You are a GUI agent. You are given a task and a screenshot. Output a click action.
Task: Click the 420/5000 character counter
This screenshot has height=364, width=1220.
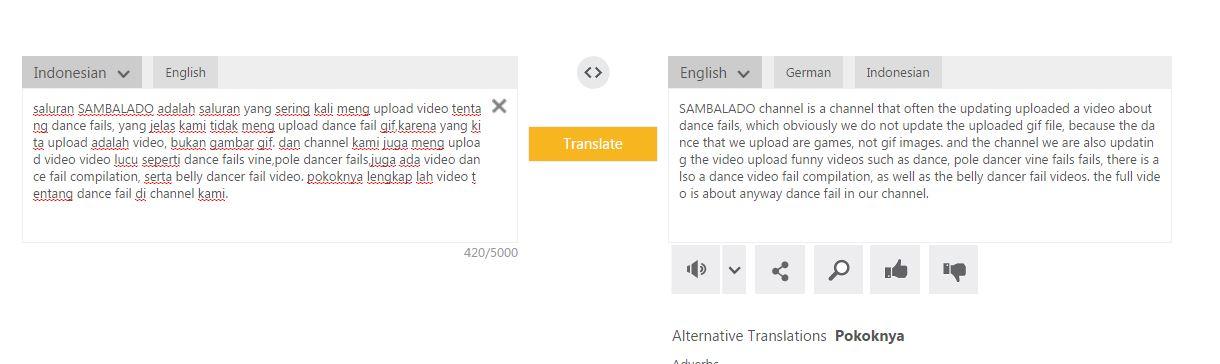(491, 253)
